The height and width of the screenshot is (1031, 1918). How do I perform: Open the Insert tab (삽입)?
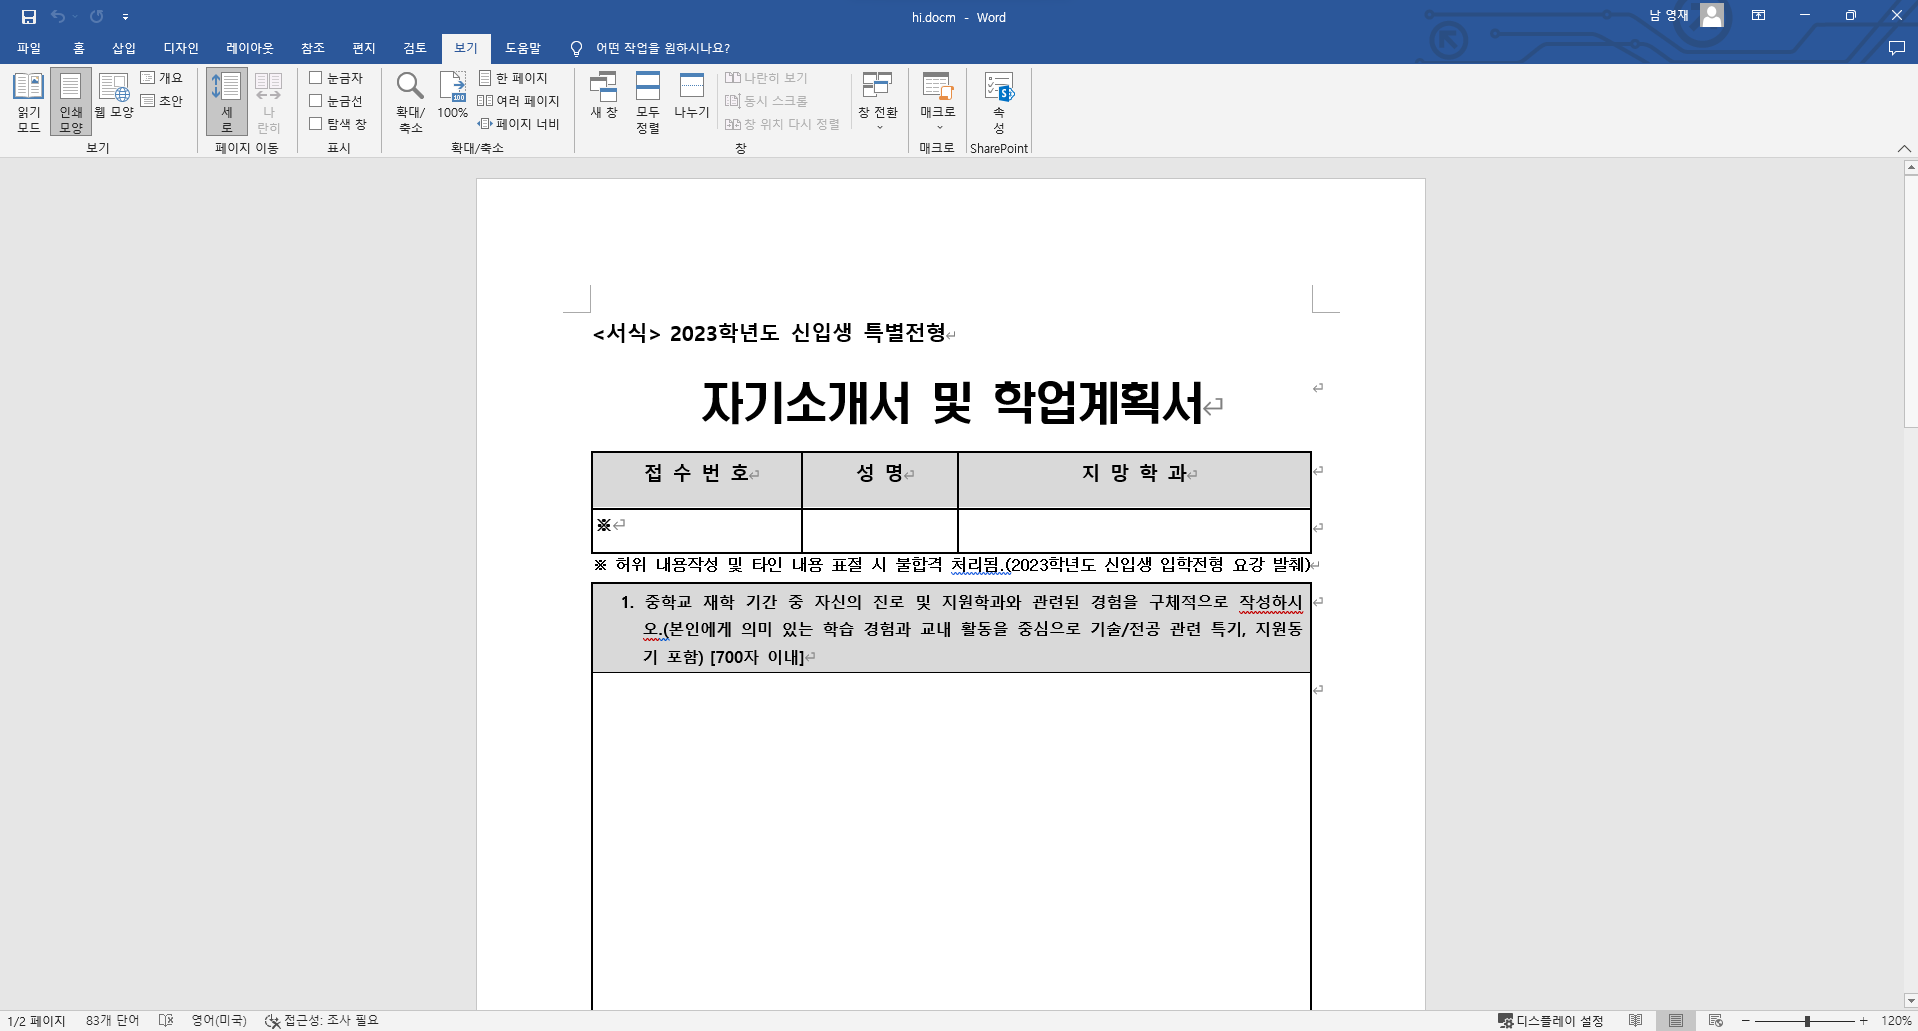point(124,48)
